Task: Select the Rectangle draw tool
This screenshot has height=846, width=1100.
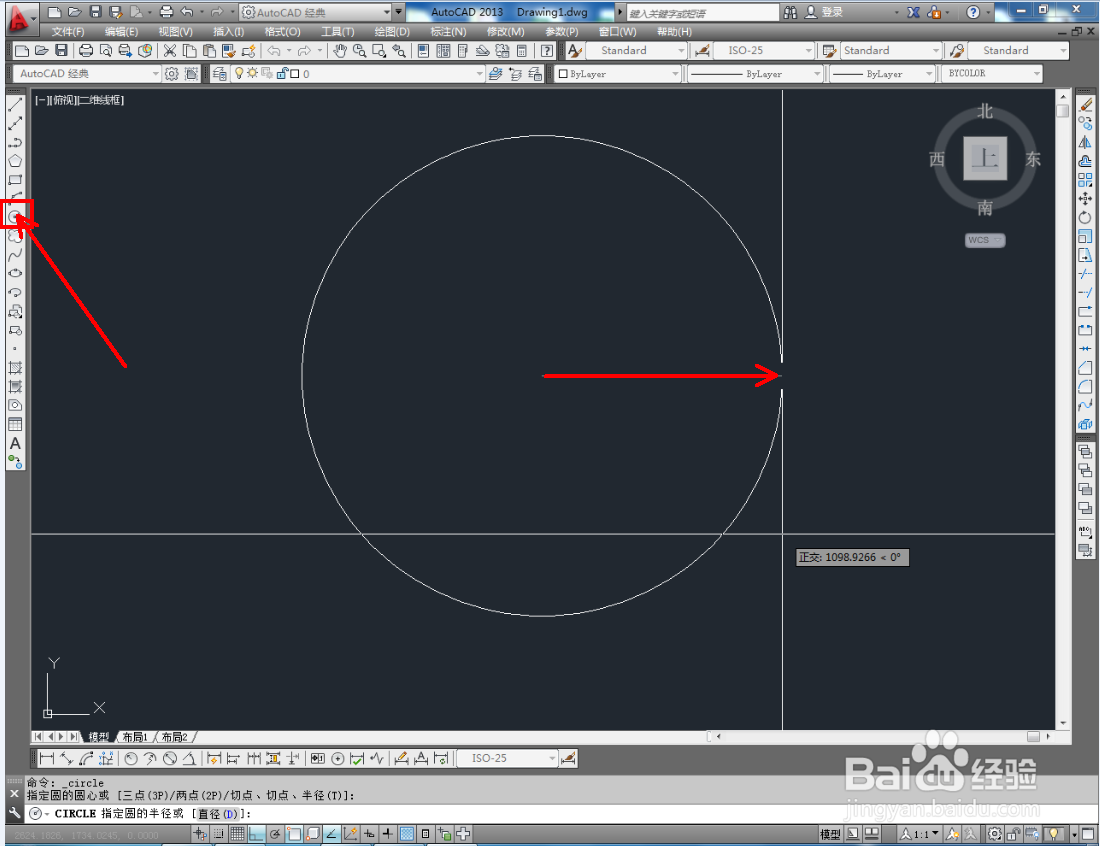Action: click(15, 180)
